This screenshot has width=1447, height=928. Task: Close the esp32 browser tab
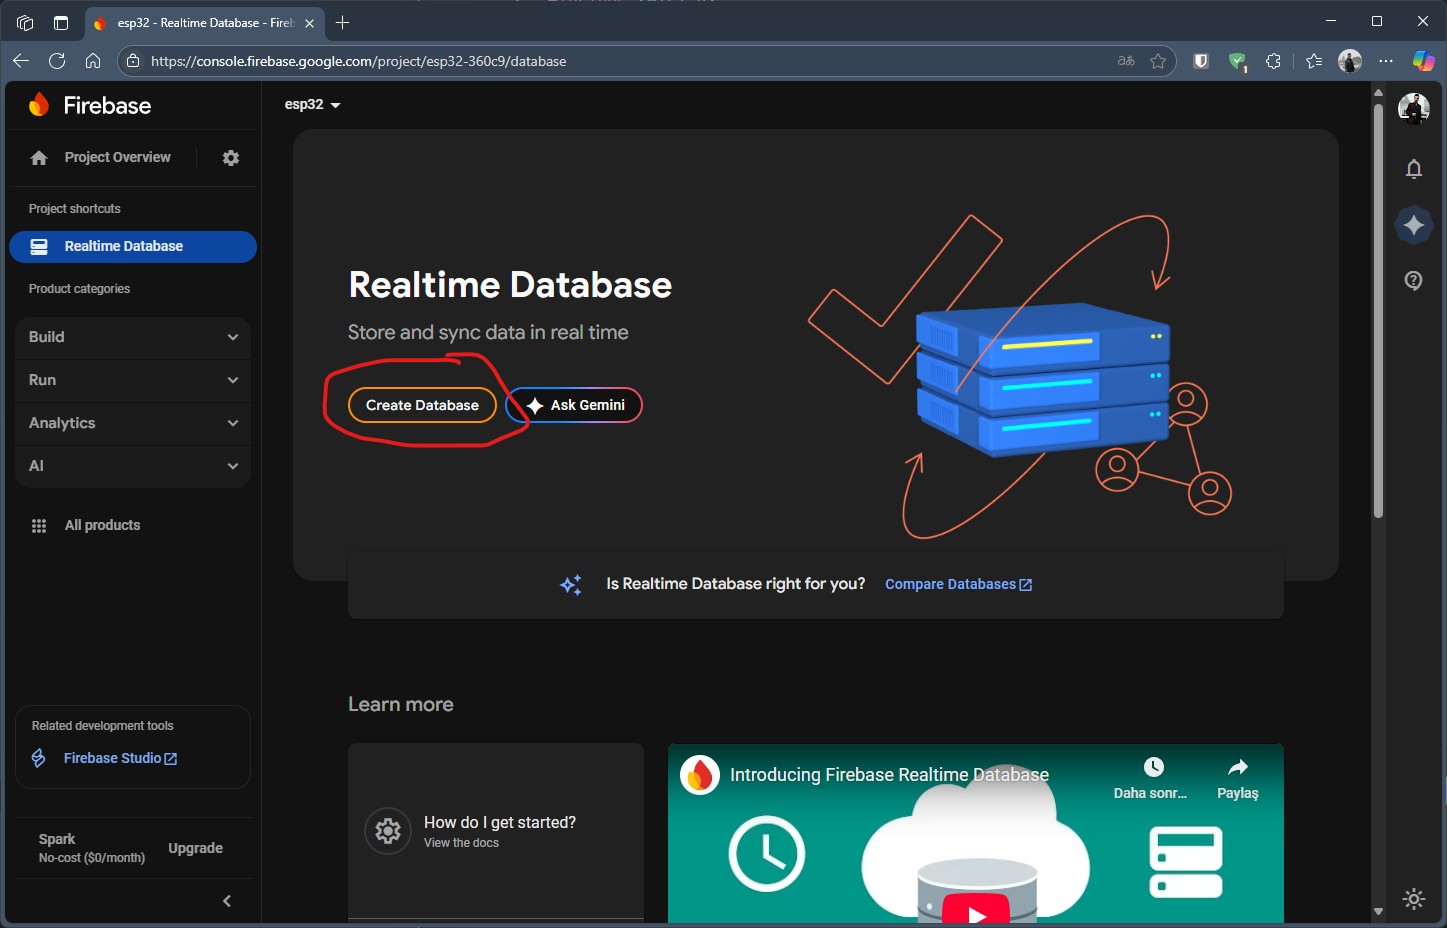point(309,23)
